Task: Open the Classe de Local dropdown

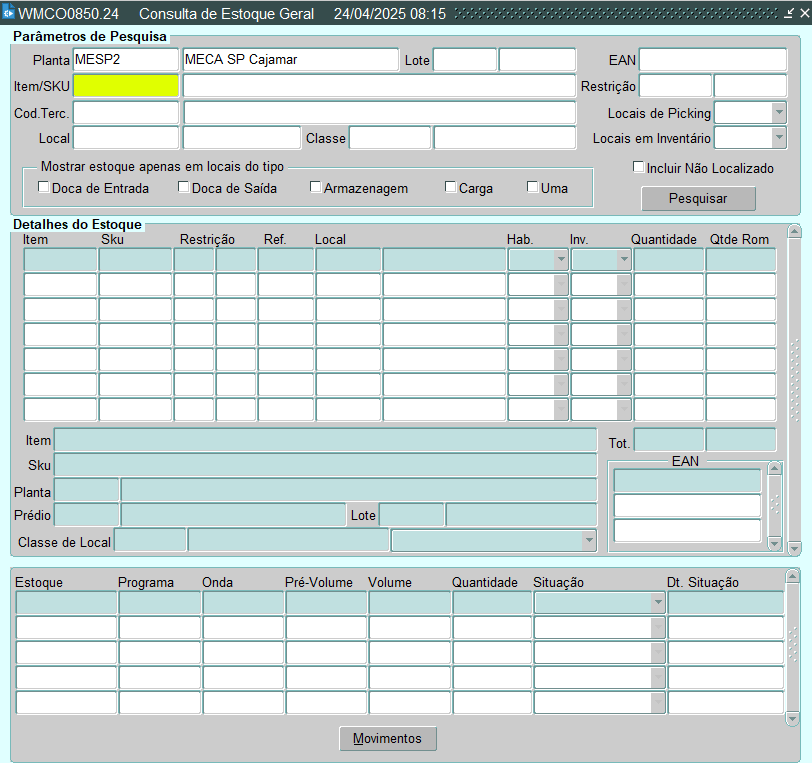Action: pos(588,540)
